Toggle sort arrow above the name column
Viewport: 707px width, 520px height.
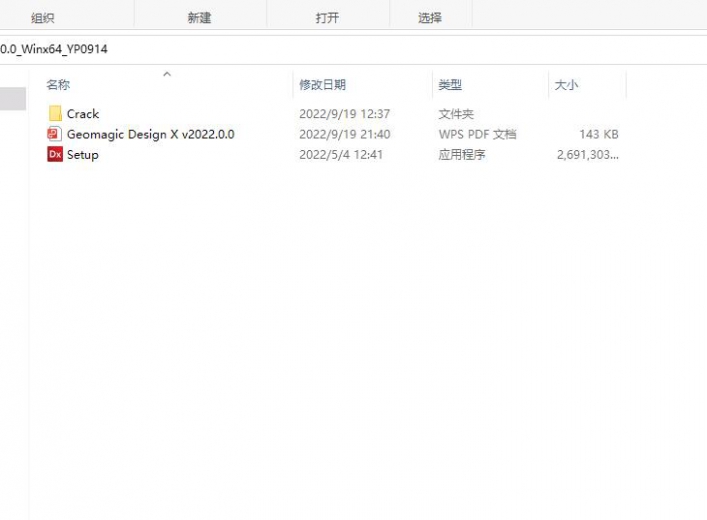pyautogui.click(x=167, y=74)
